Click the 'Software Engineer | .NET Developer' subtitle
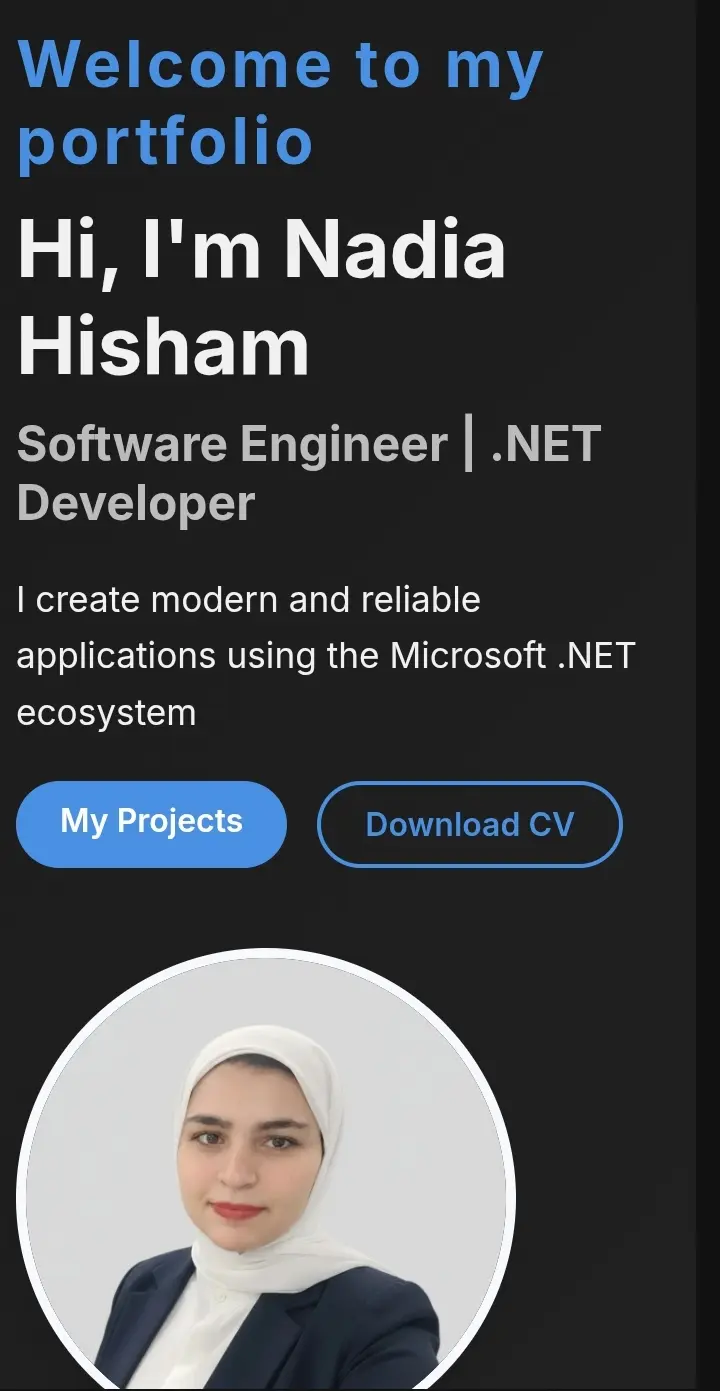720x1391 pixels. click(x=308, y=473)
